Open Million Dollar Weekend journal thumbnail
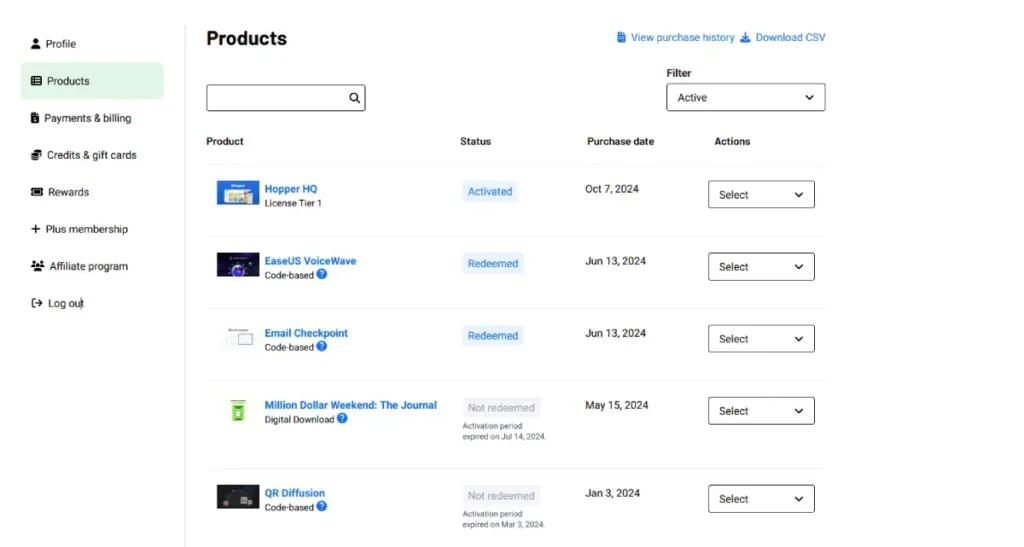 [238, 411]
